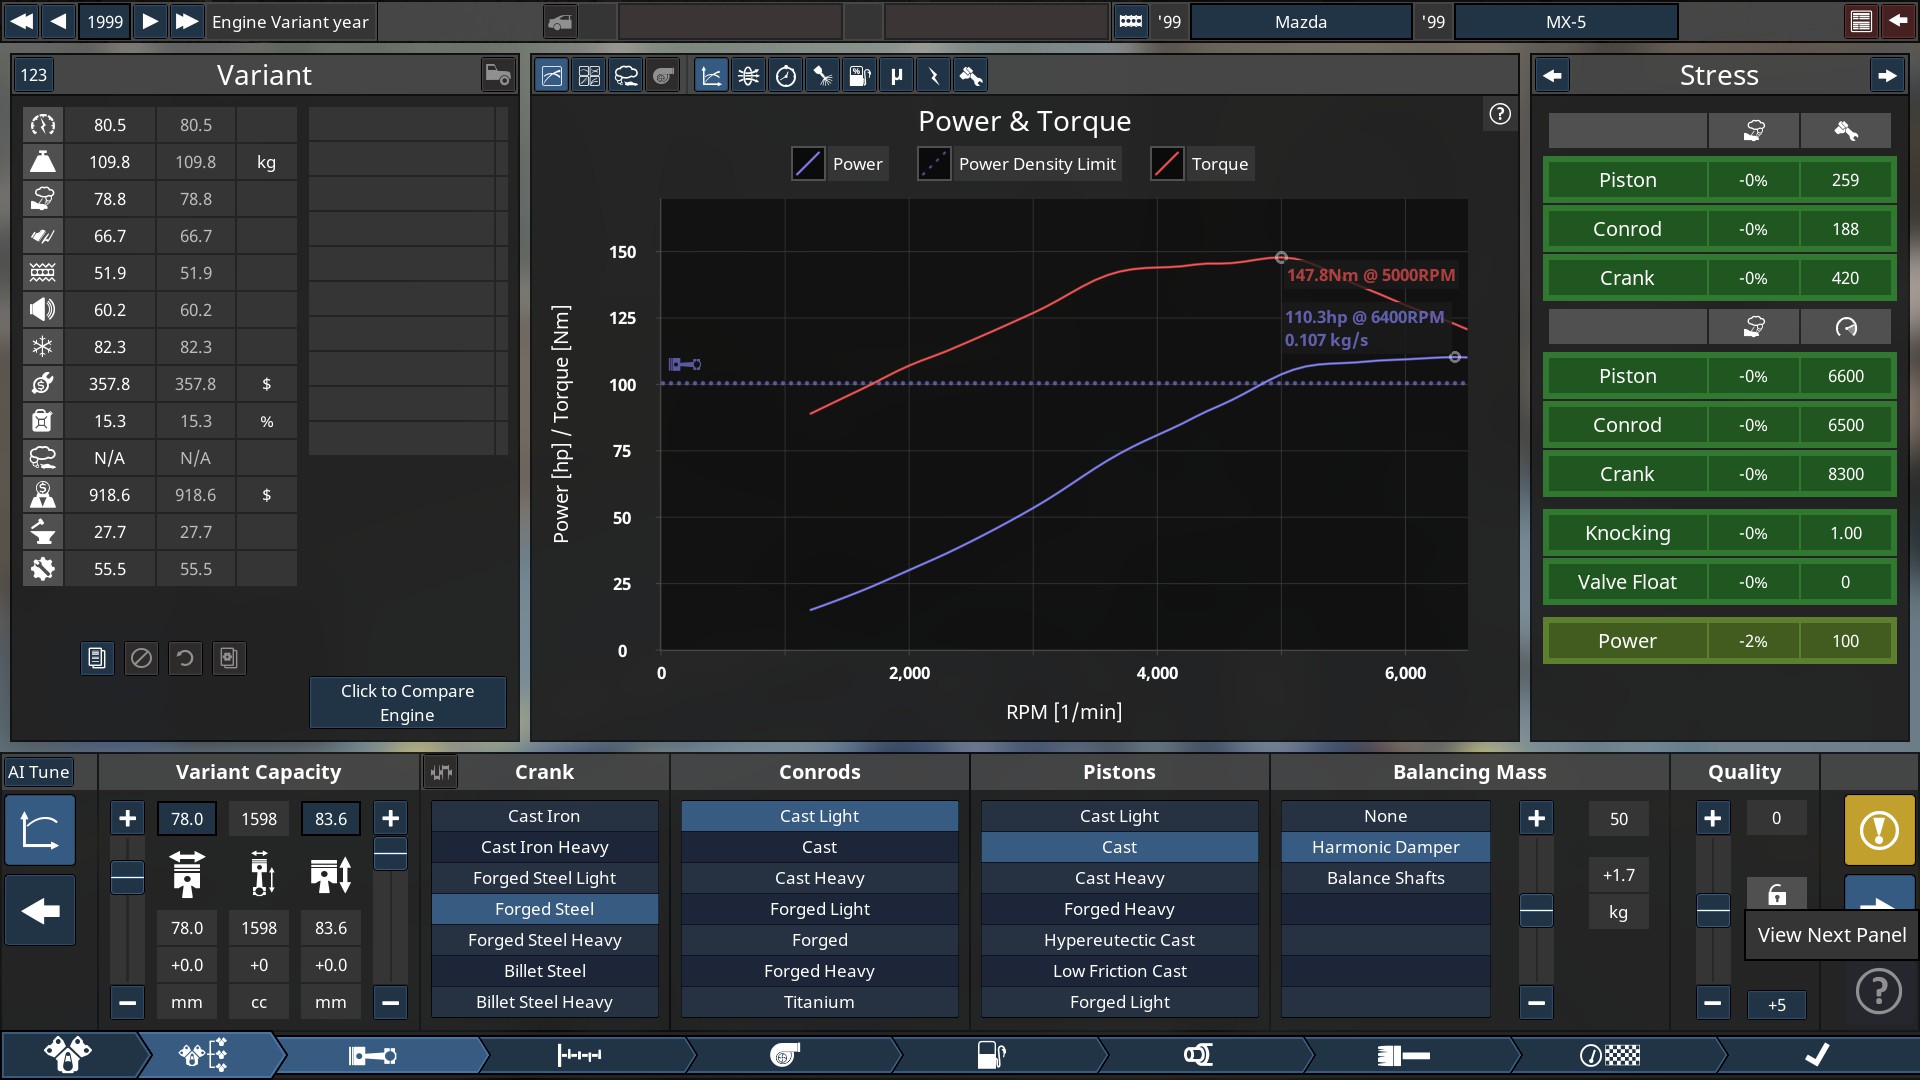1920x1080 pixels.
Task: Select the power curve axis graph
Action: [x=711, y=75]
